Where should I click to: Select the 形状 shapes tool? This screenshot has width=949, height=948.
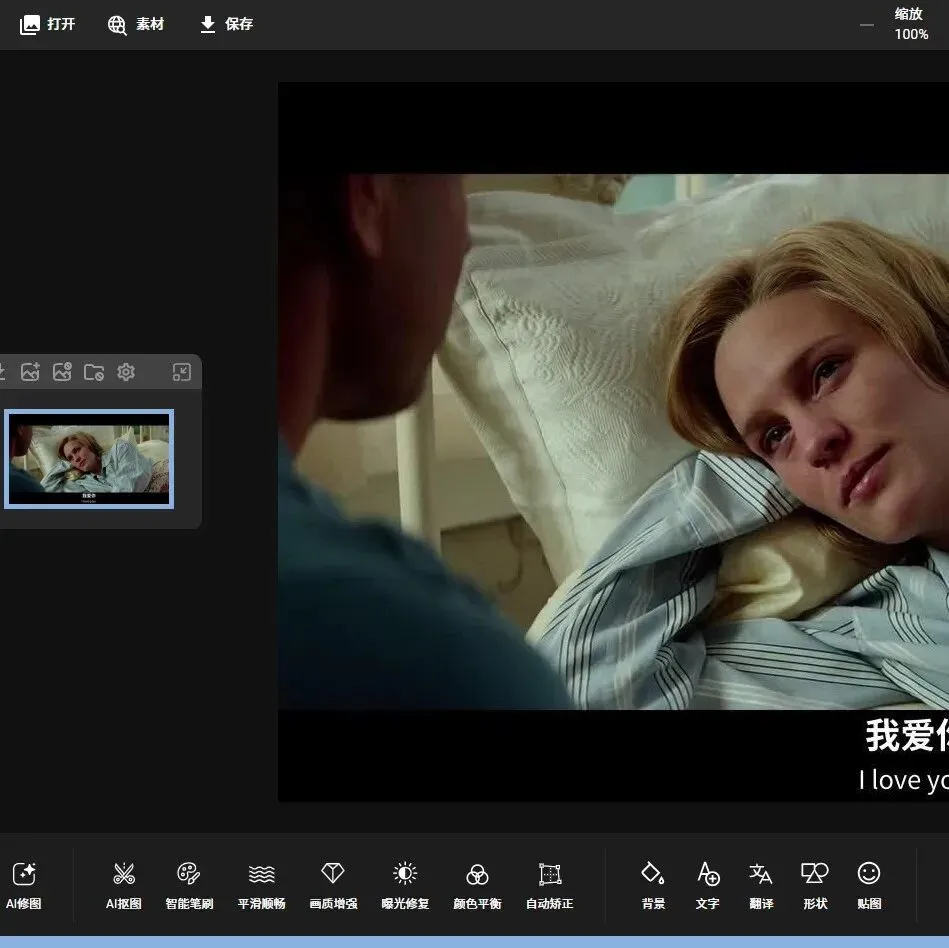click(x=815, y=885)
